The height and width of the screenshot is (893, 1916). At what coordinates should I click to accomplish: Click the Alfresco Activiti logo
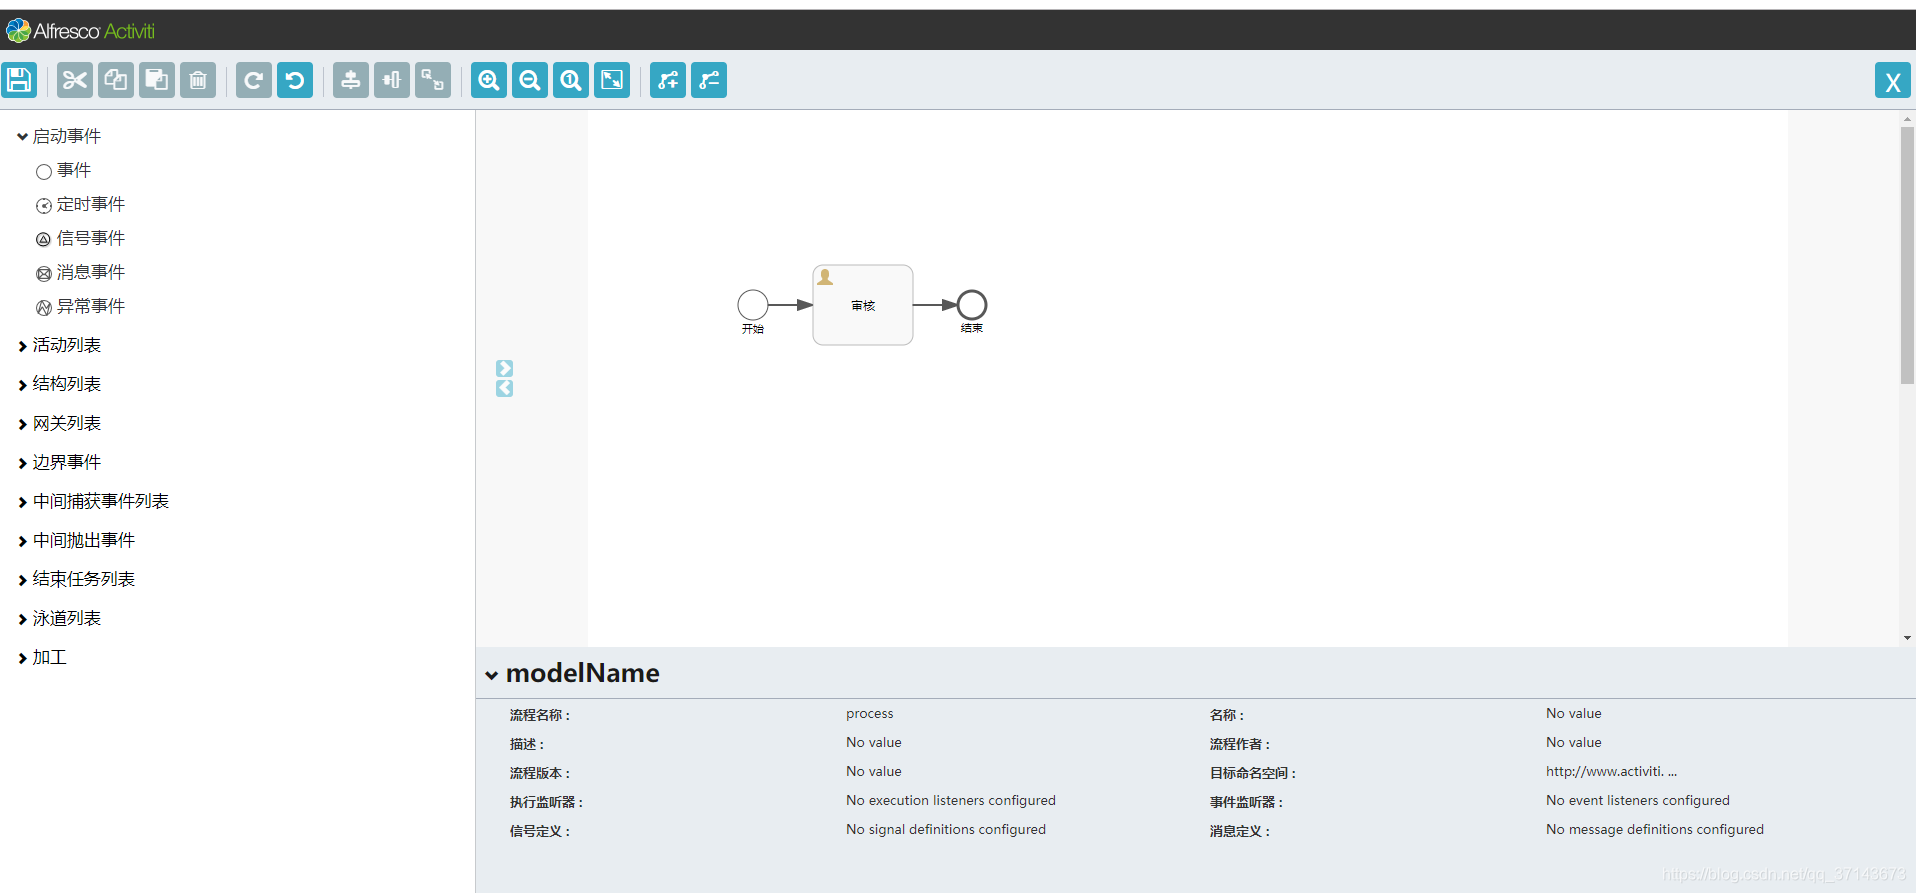[81, 31]
